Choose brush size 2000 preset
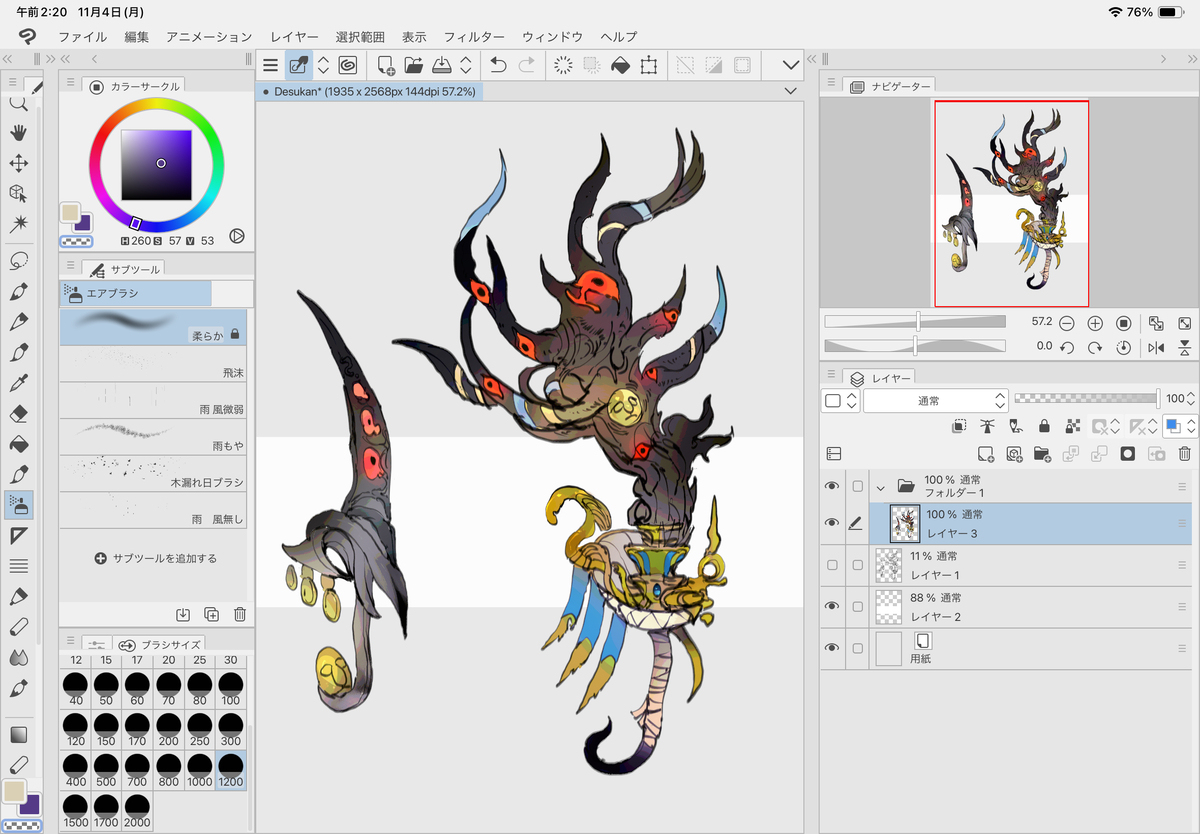 pyautogui.click(x=137, y=811)
